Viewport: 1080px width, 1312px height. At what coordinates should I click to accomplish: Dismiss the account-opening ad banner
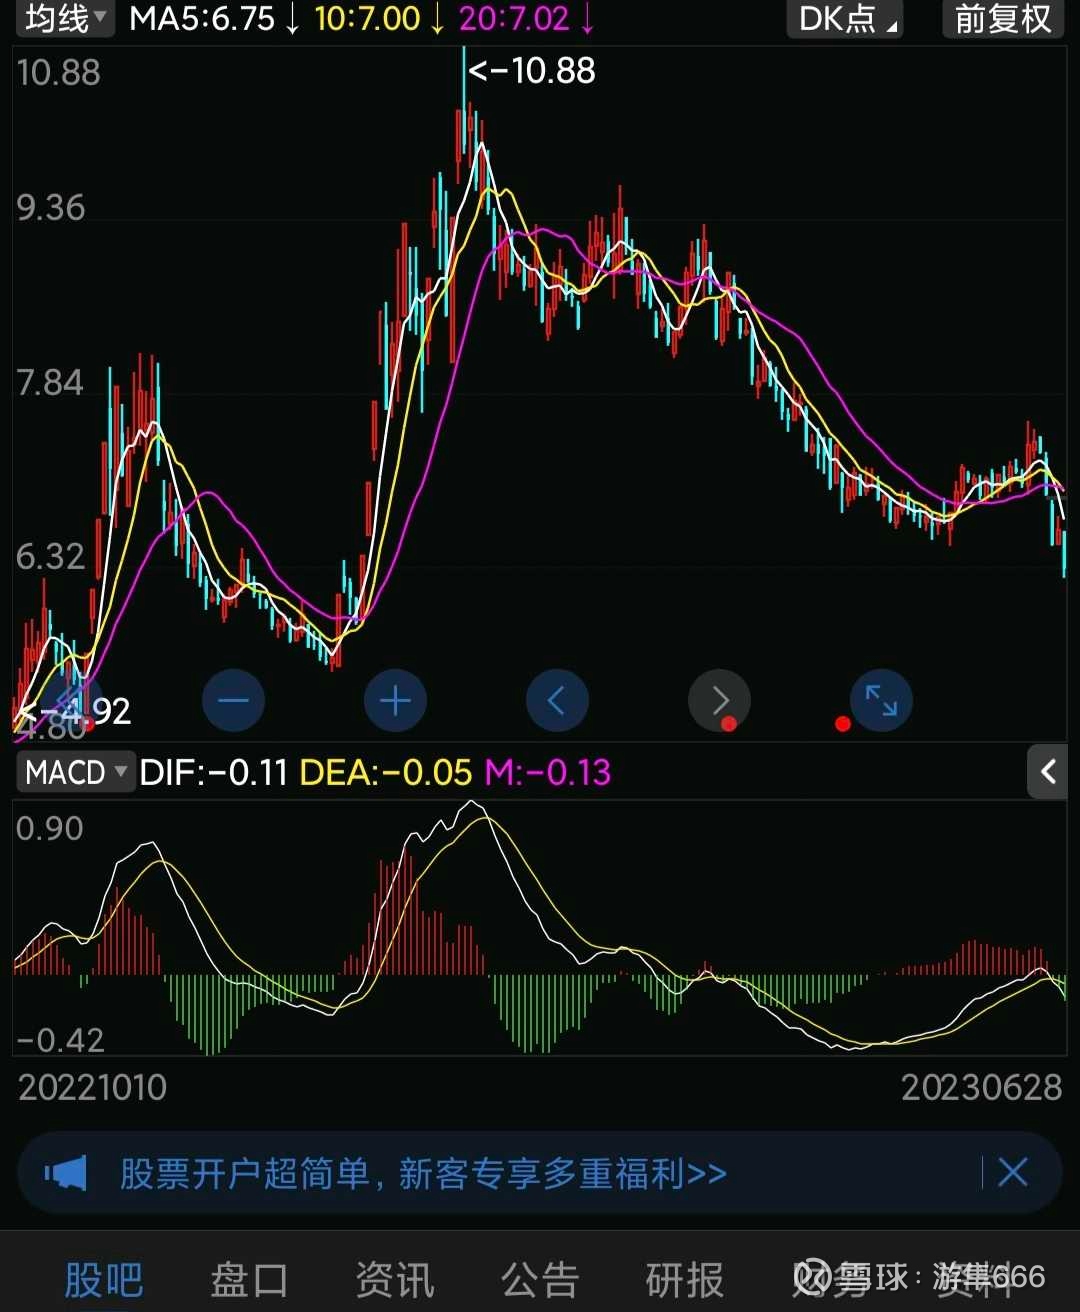[1012, 1172]
